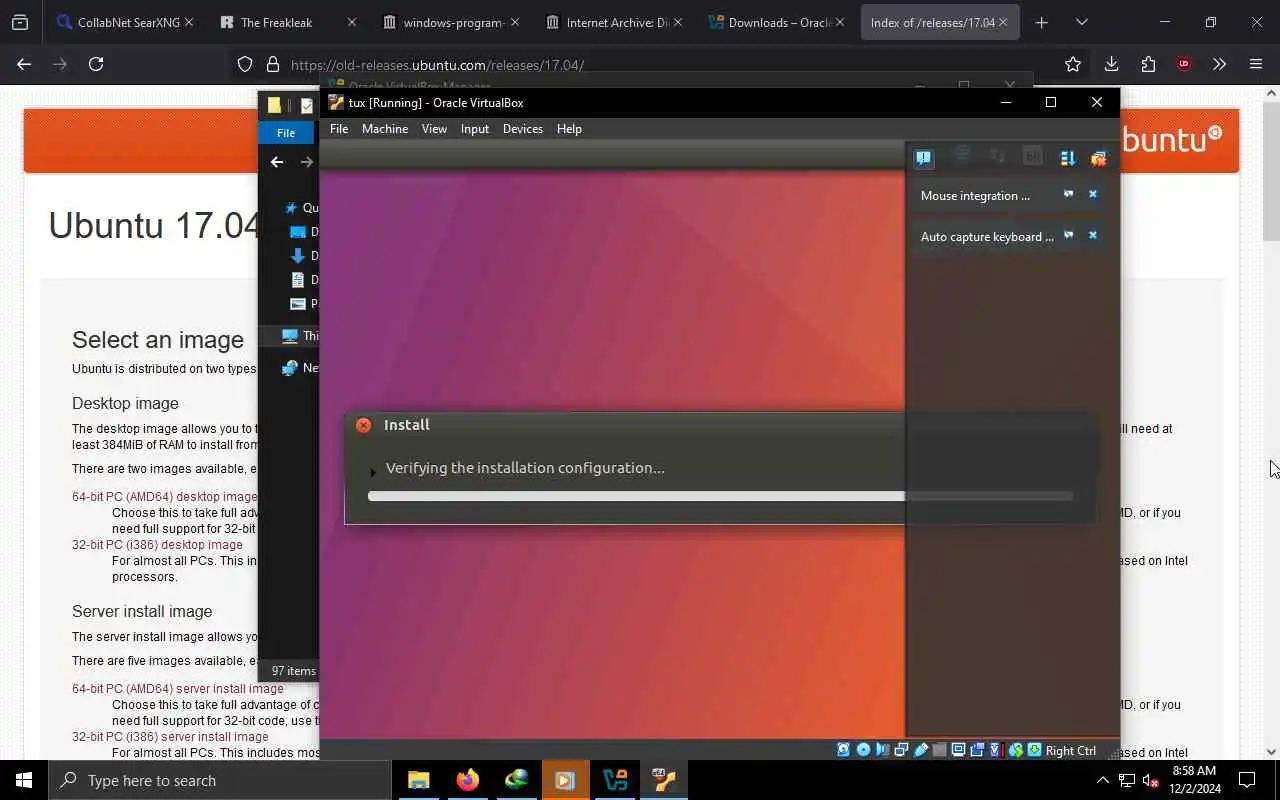
Task: Open VirtualBox Manager taskbar icon
Action: click(614, 780)
